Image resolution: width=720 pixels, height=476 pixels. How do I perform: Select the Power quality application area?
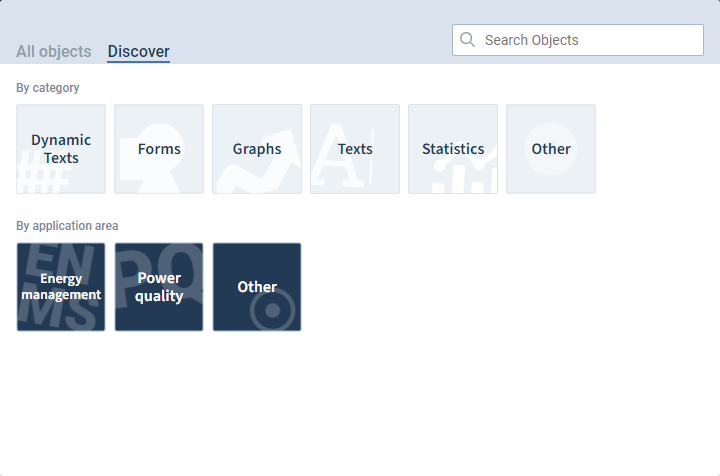tap(159, 287)
